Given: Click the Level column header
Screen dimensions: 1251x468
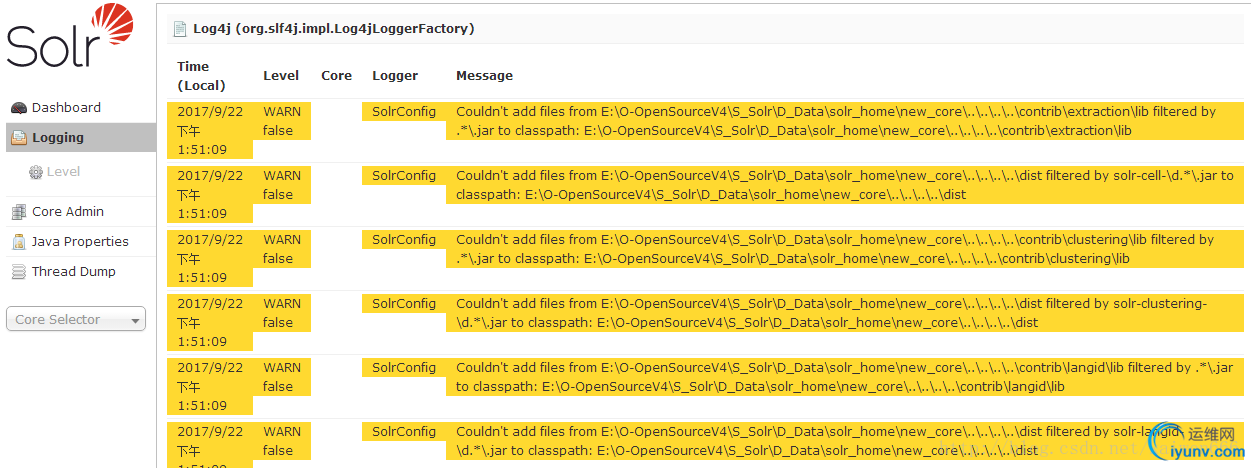Looking at the screenshot, I should pyautogui.click(x=281, y=76).
